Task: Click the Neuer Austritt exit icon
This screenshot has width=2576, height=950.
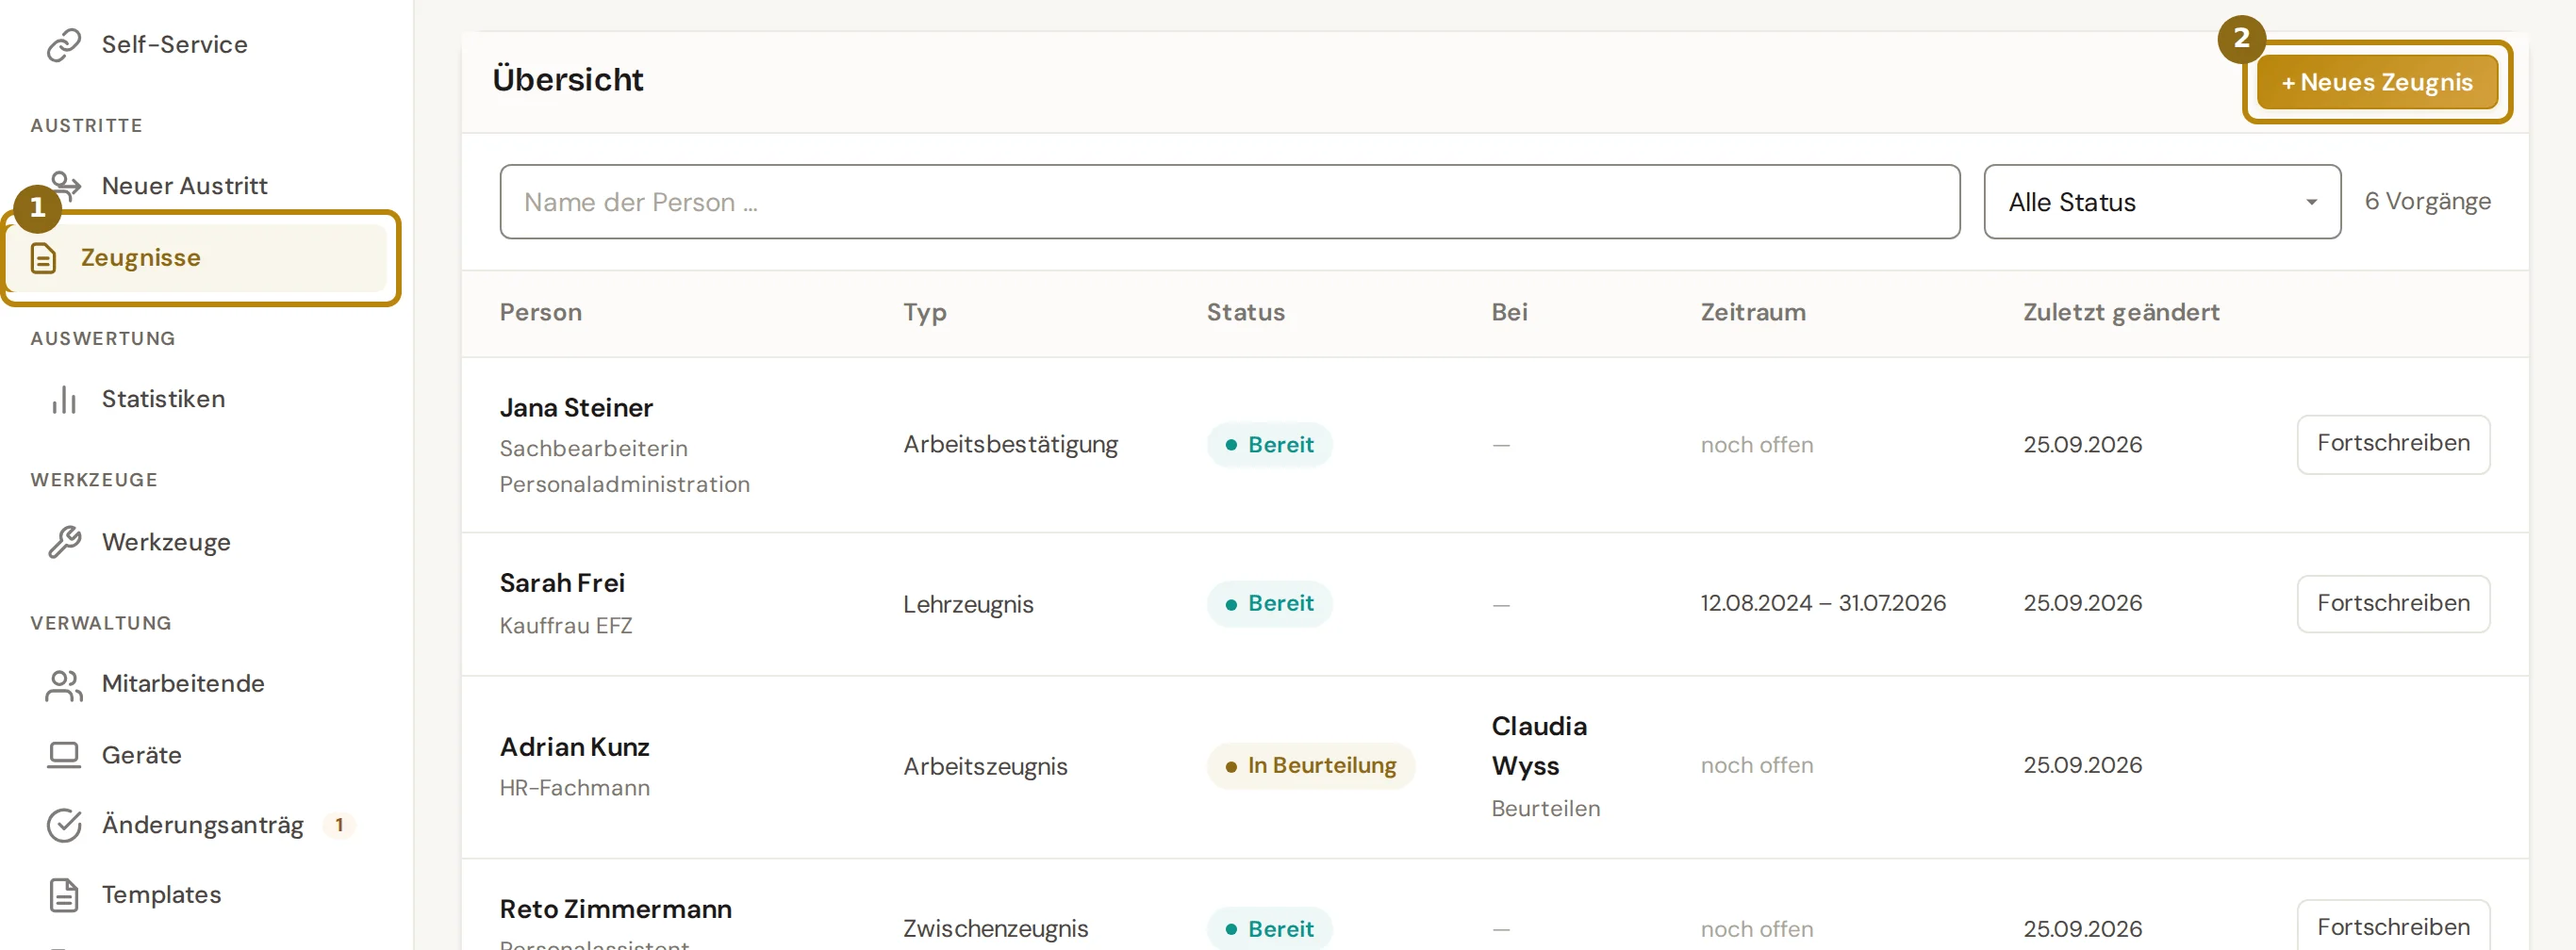Action: click(66, 185)
